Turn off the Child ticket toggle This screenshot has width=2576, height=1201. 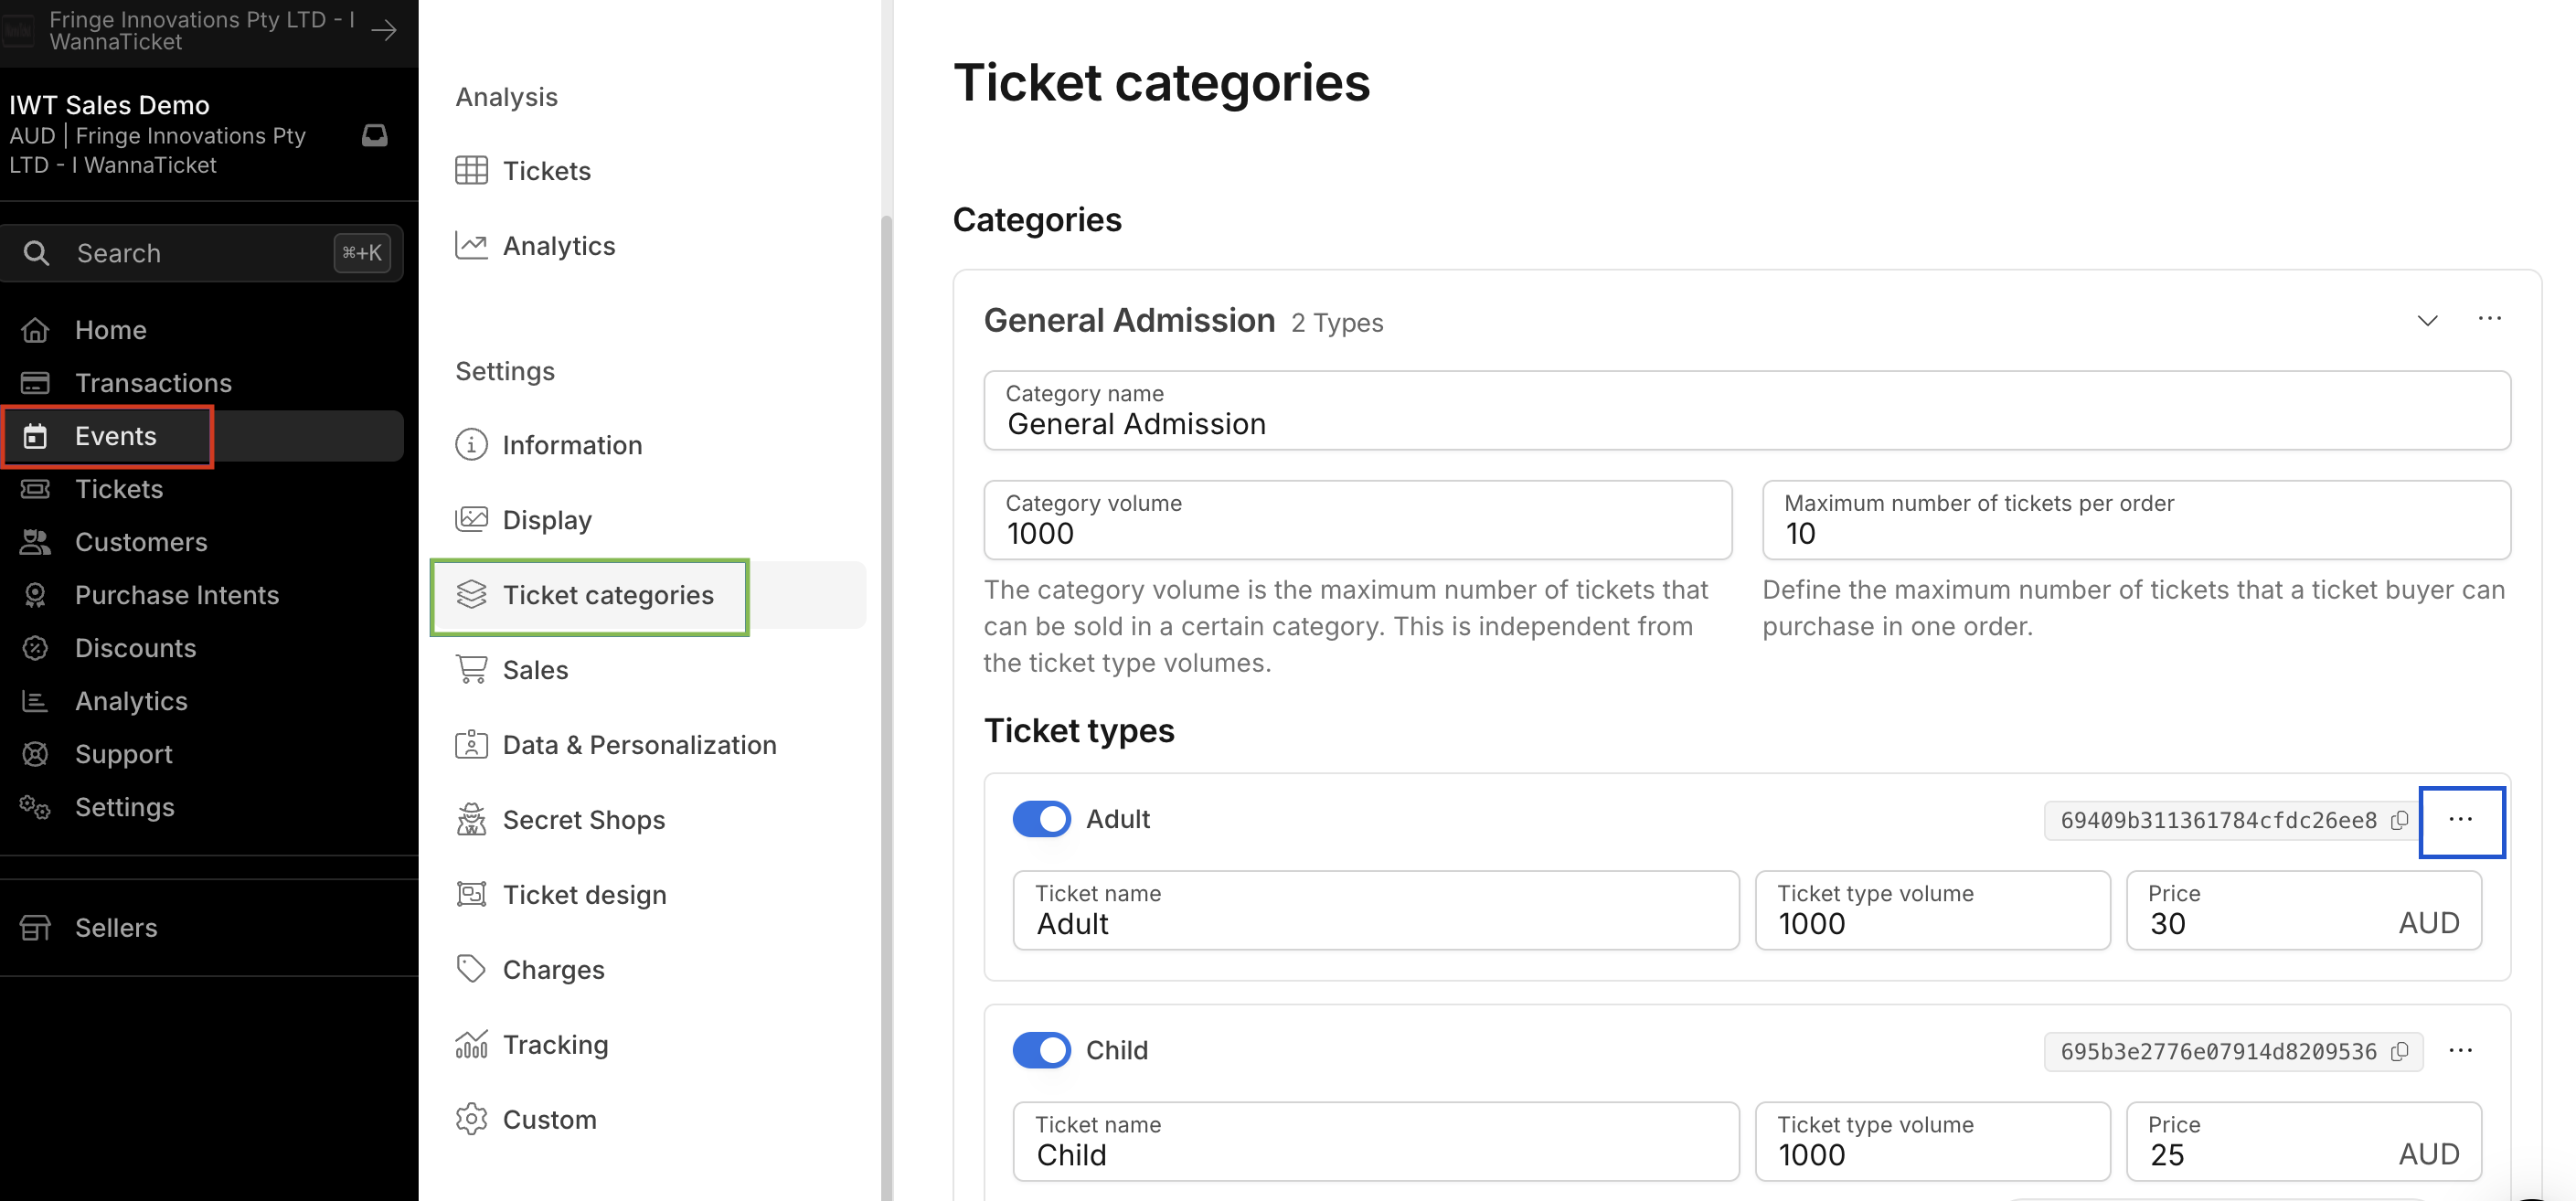click(x=1041, y=1050)
